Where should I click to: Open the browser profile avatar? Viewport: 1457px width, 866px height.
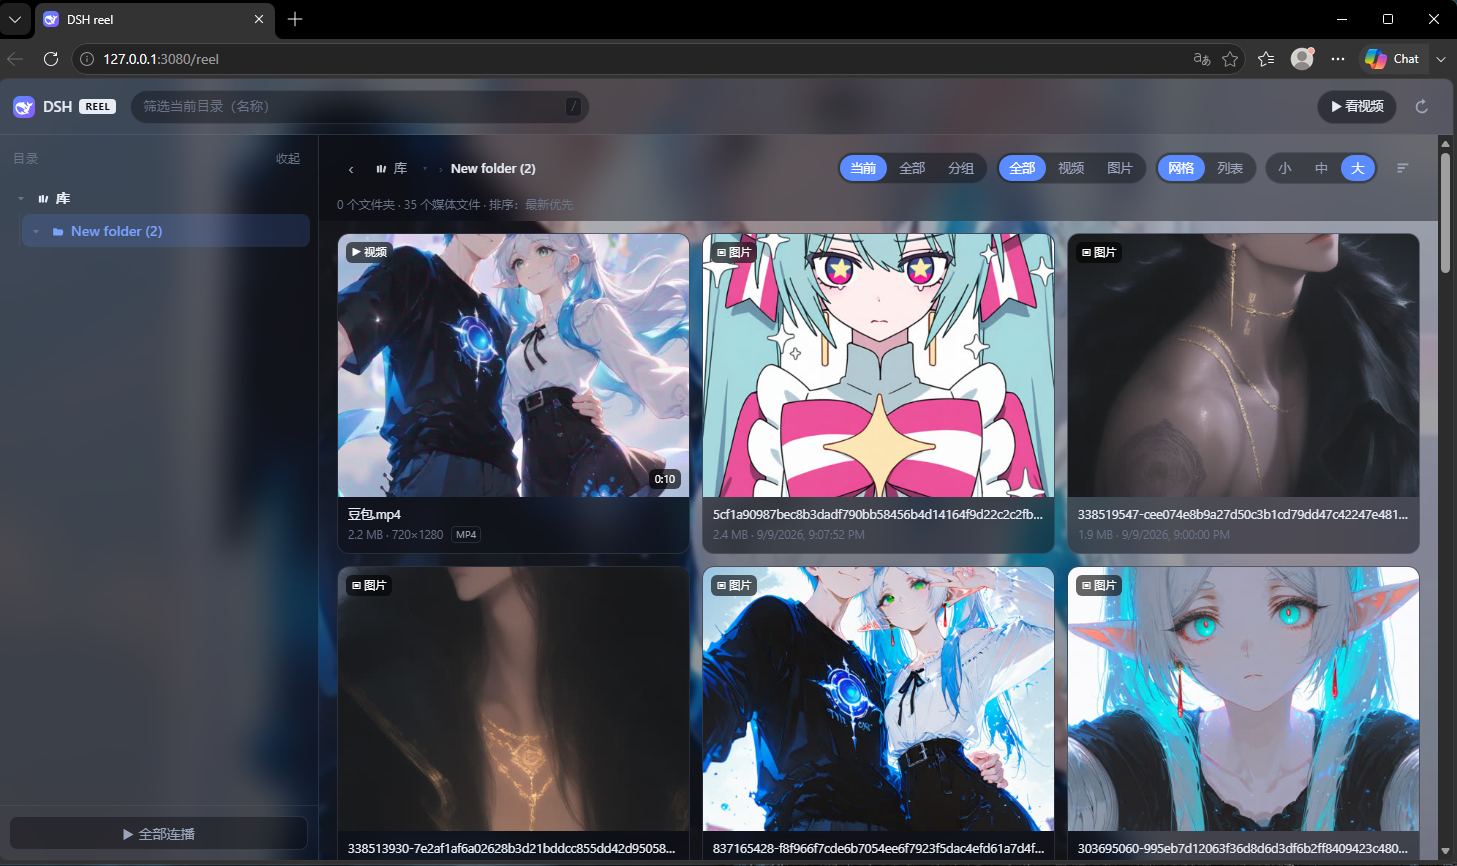coord(1302,59)
